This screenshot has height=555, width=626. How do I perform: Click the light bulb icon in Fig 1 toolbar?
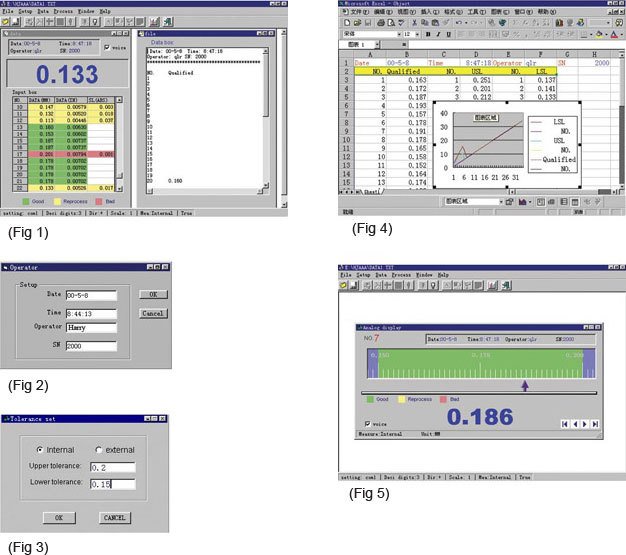click(x=95, y=22)
